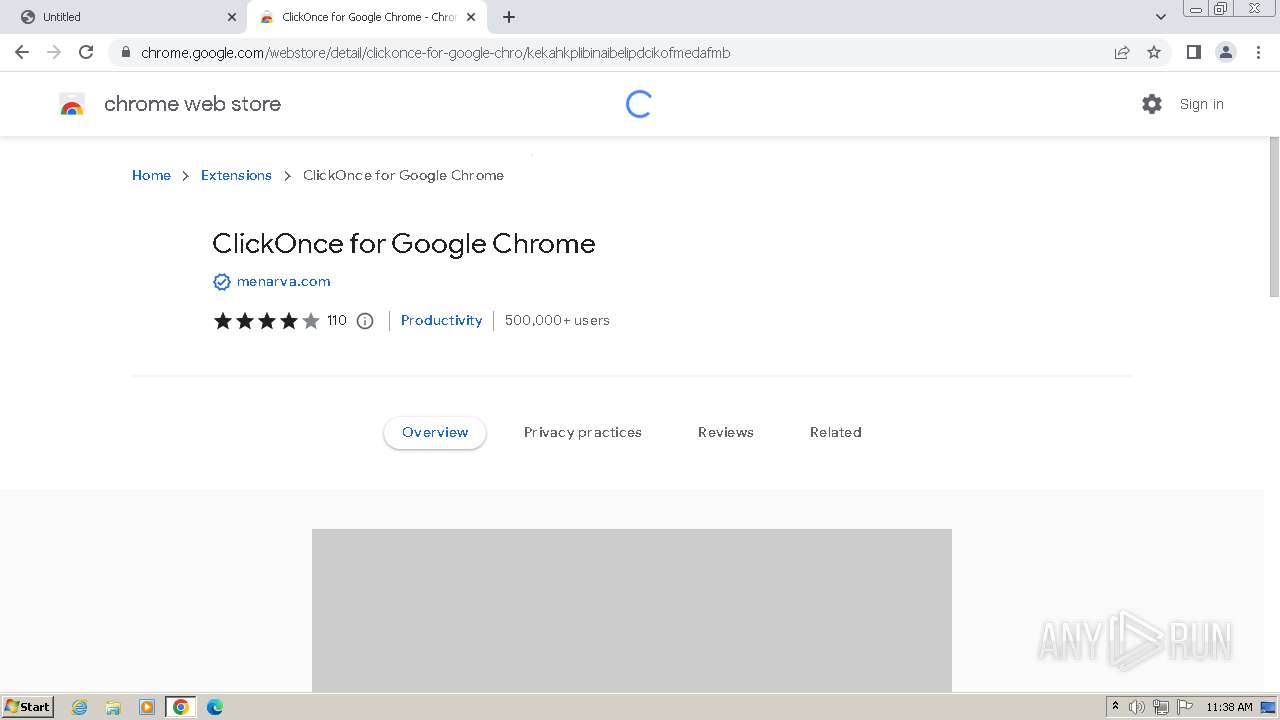Click the 110 ratings count
This screenshot has height=720, width=1280.
tap(337, 320)
